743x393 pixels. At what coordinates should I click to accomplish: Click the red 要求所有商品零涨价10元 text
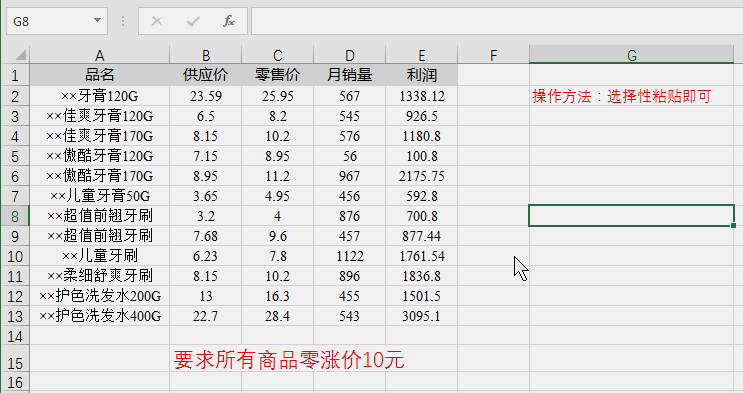pos(289,360)
